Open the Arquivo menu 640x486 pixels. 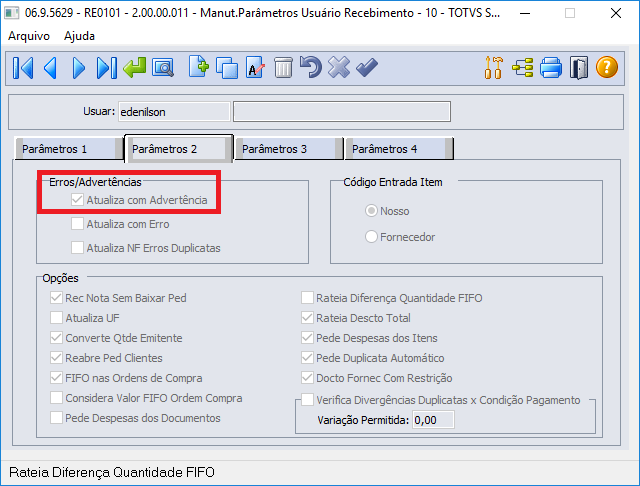click(29, 36)
